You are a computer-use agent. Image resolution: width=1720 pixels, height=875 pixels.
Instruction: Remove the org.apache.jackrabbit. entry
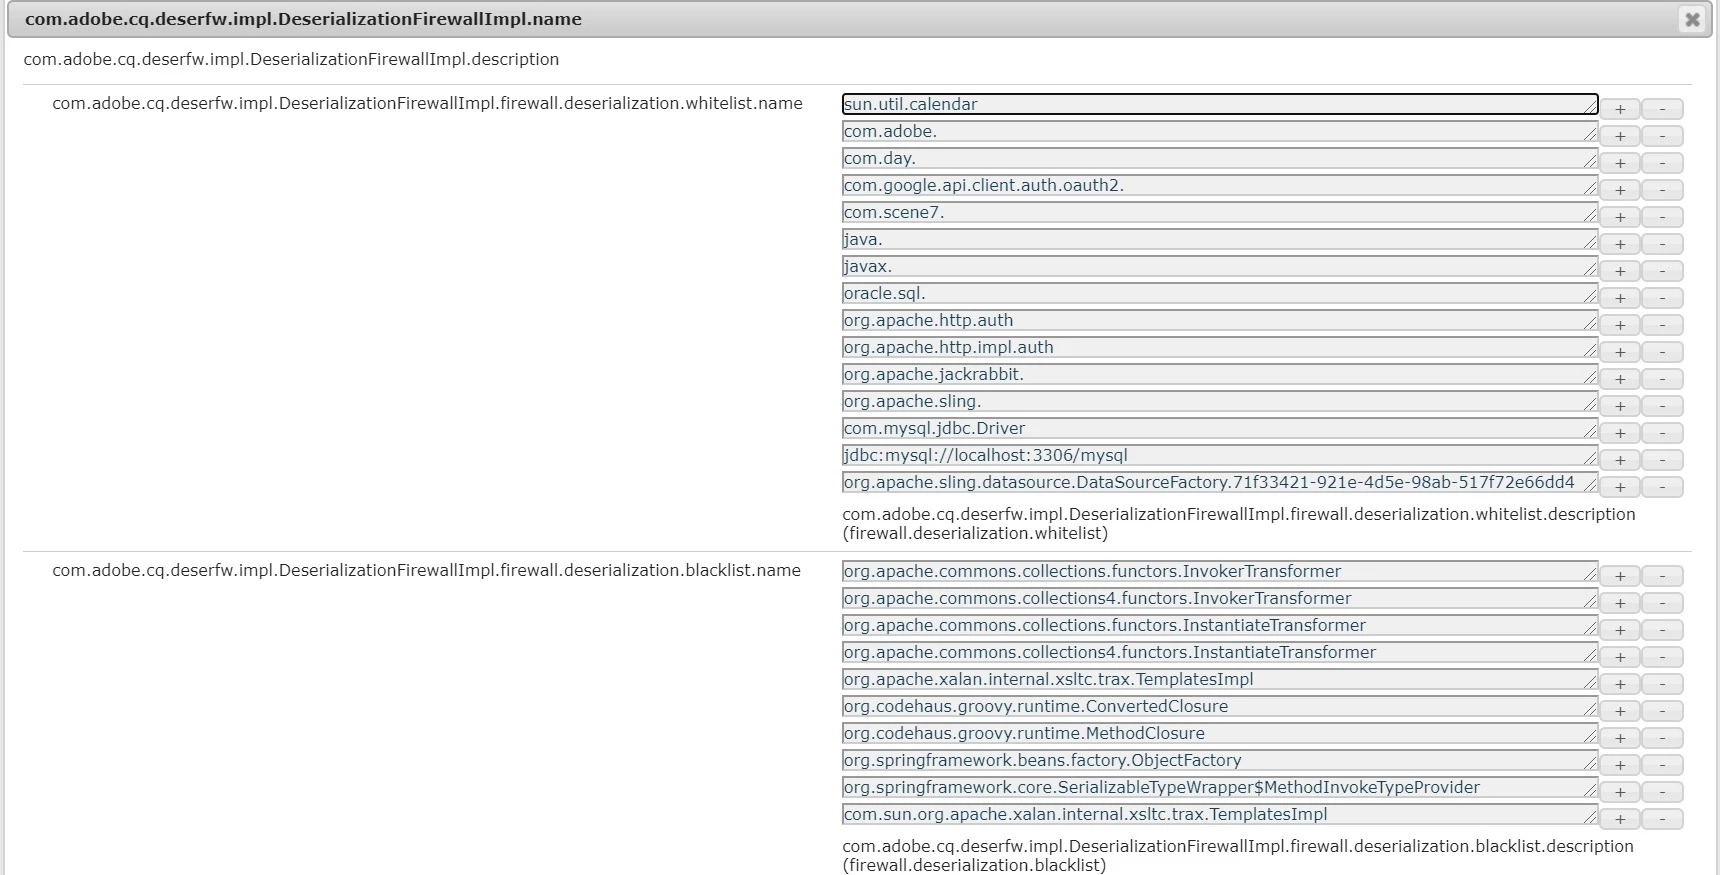point(1663,379)
